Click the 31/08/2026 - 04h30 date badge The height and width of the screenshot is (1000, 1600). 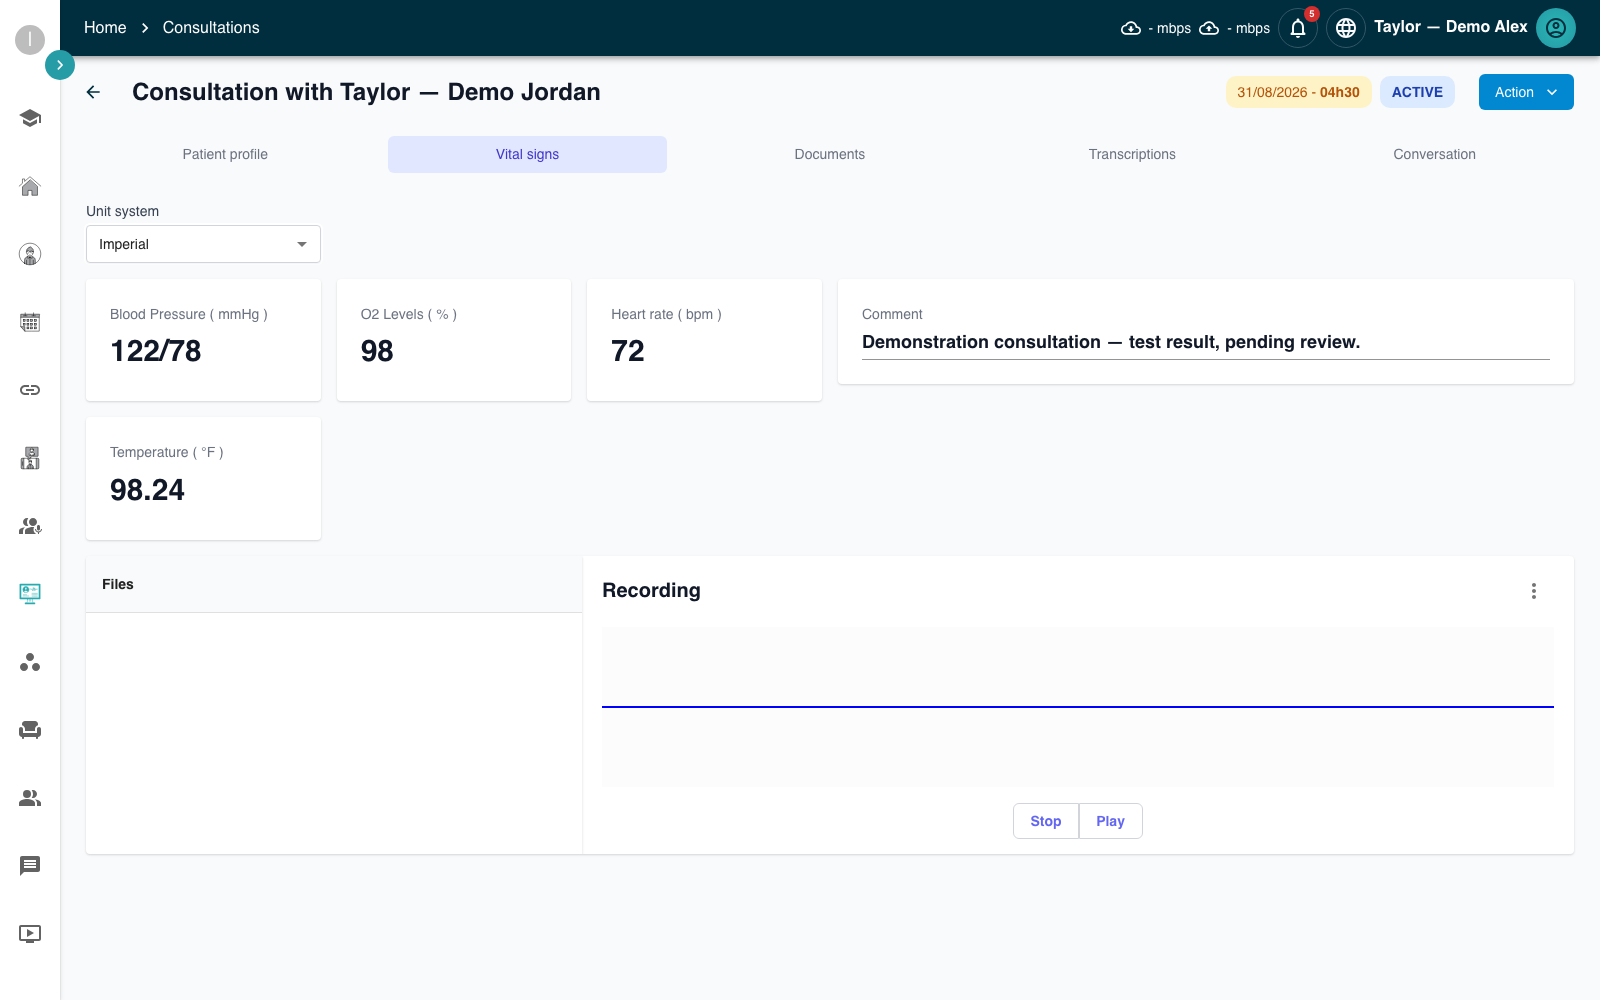(1298, 92)
